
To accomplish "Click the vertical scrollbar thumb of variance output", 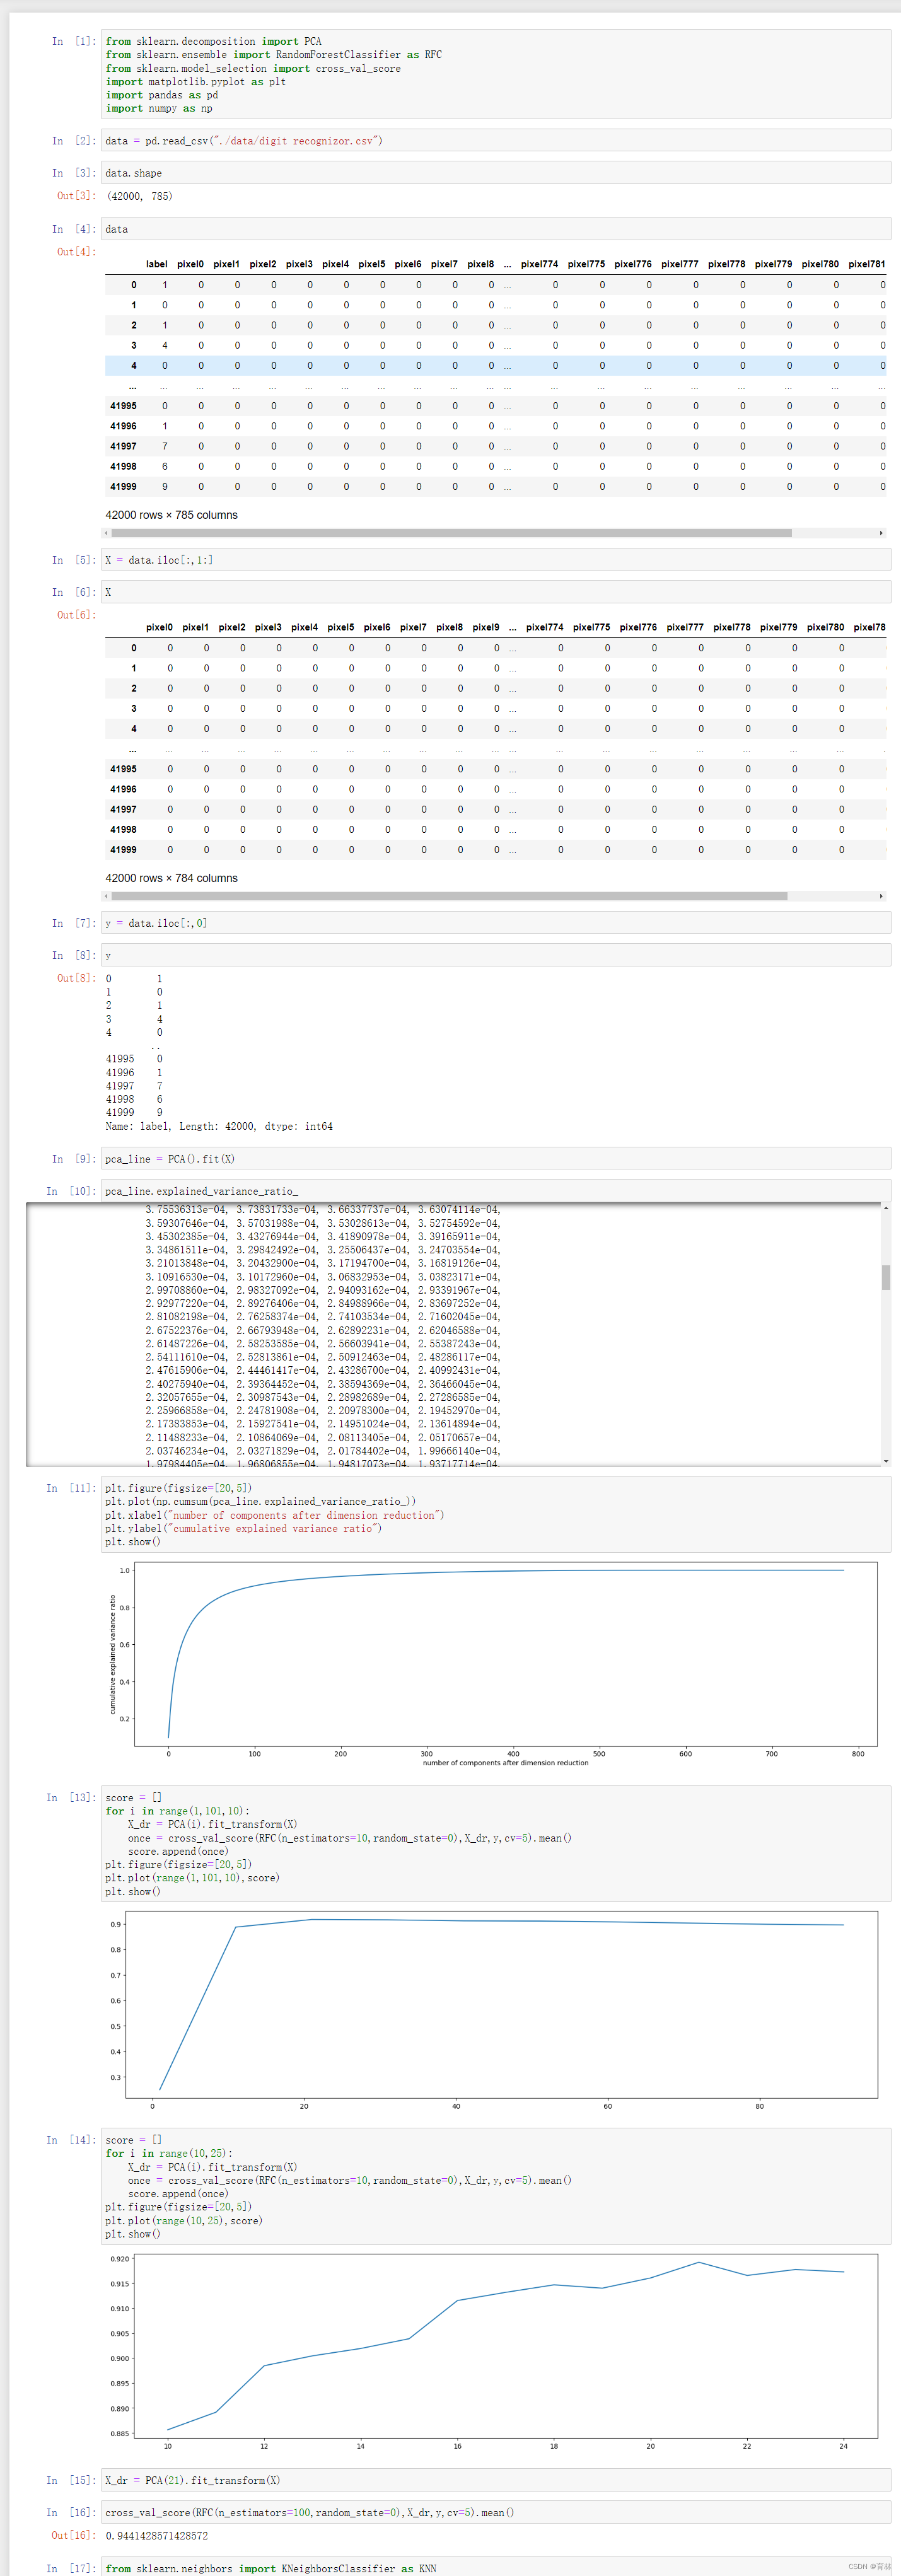I will 886,1277.
